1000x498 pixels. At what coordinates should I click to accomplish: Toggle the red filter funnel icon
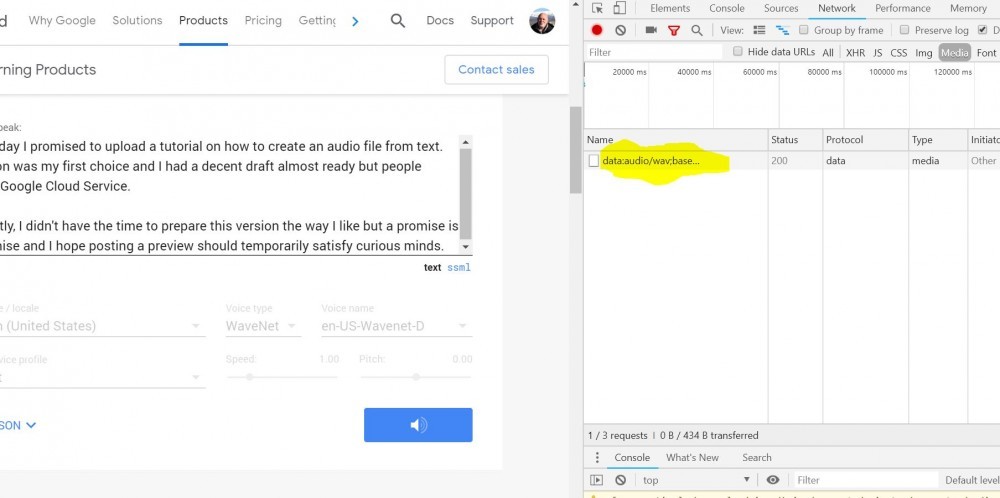673,30
